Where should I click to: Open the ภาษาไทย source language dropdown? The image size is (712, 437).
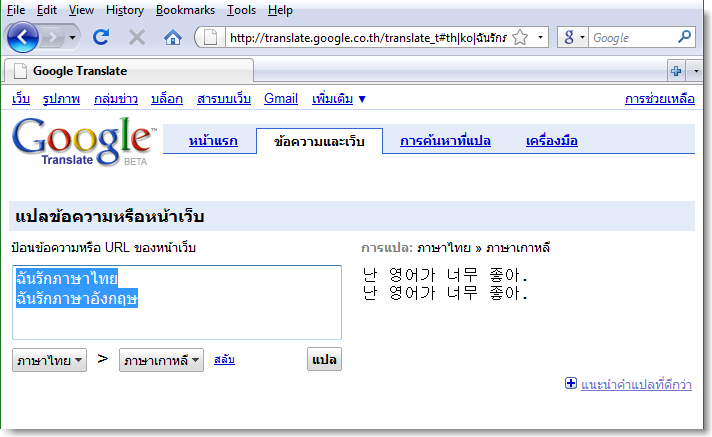49,360
